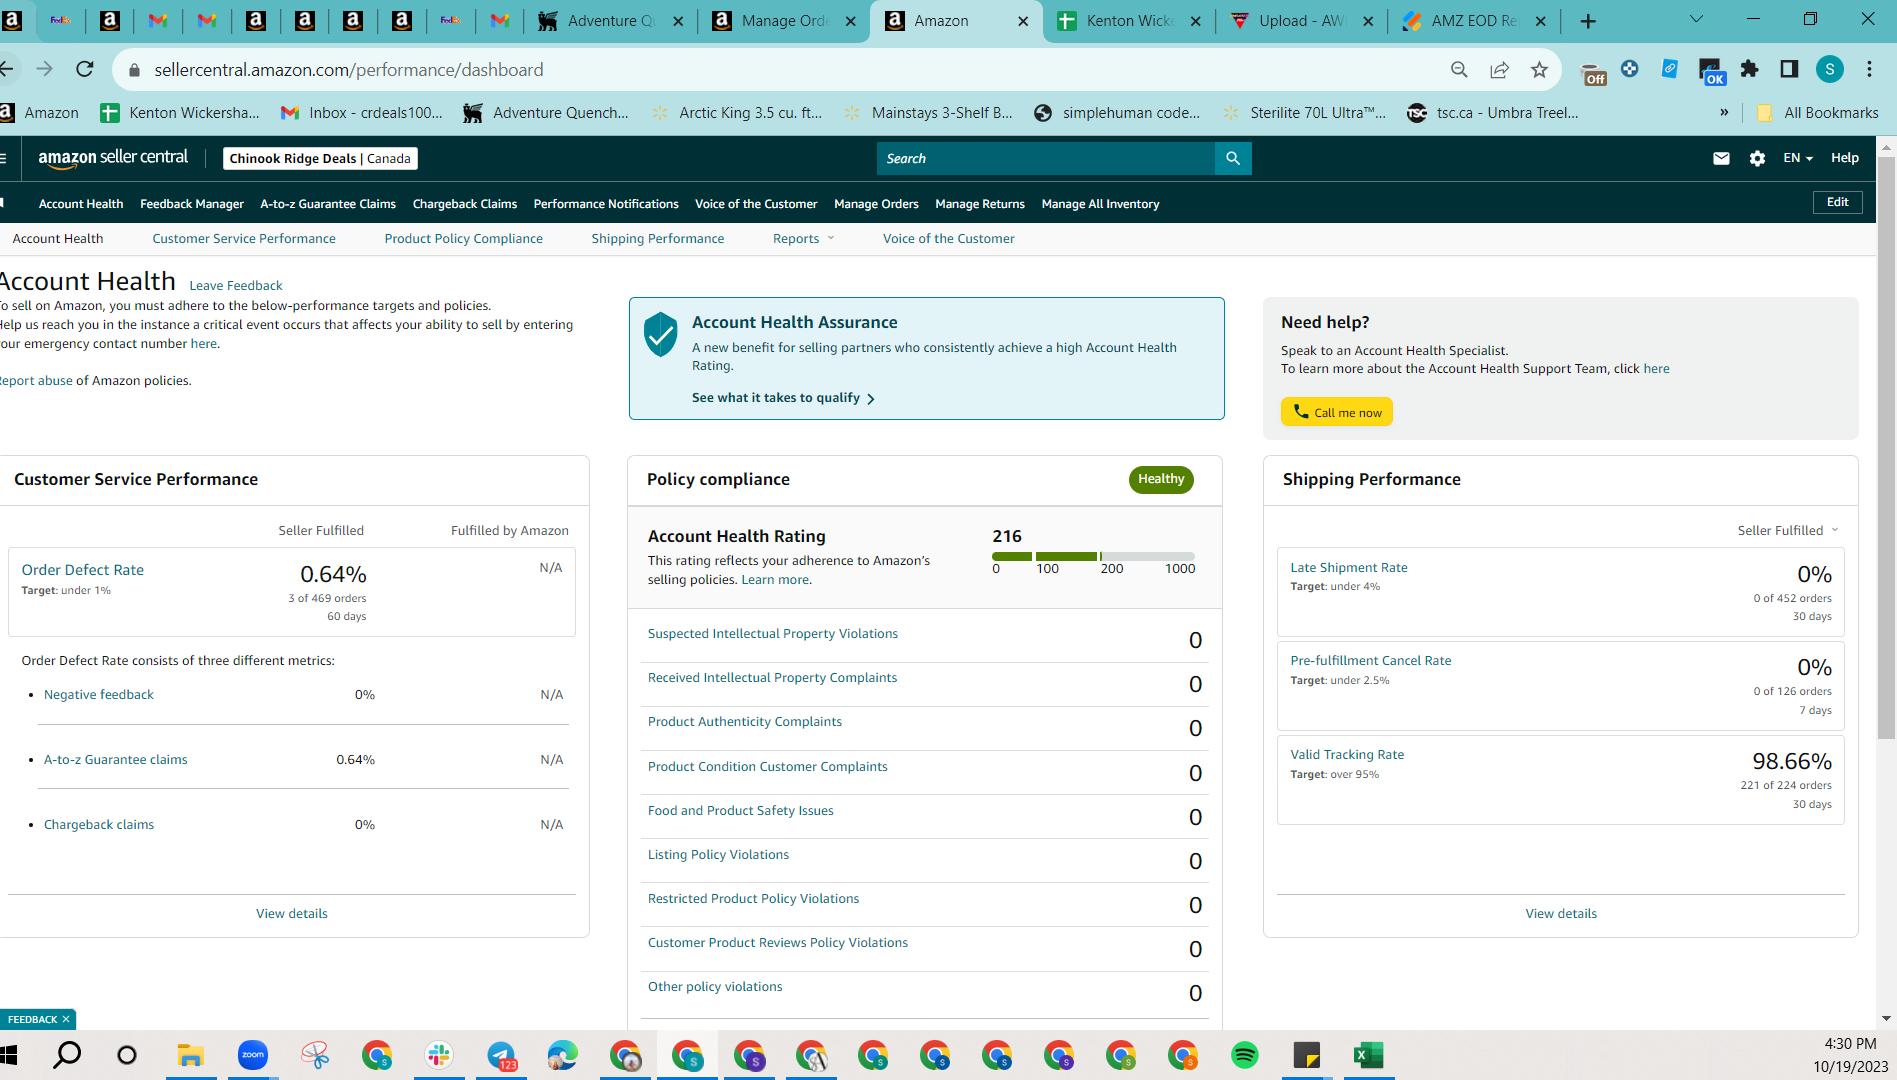Open Manage All Inventory in navigation
1897x1080 pixels.
pyautogui.click(x=1100, y=204)
